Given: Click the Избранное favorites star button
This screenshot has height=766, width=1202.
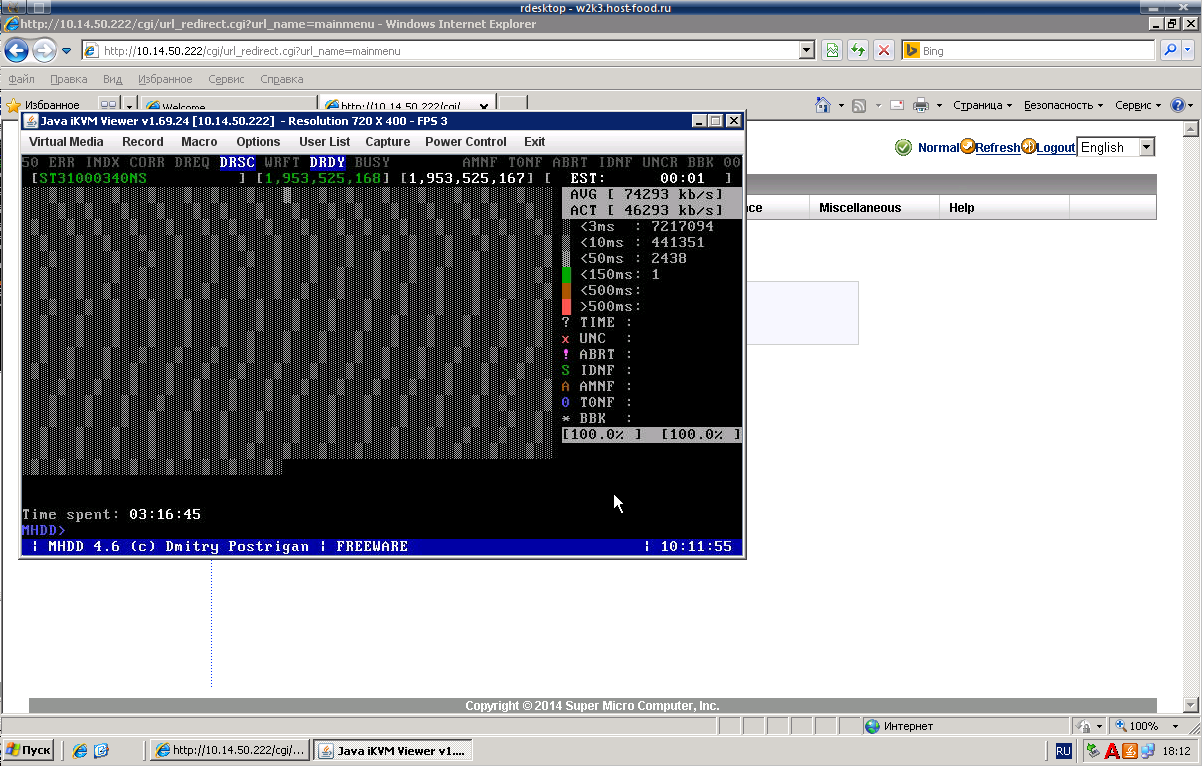Looking at the screenshot, I should 43,105.
